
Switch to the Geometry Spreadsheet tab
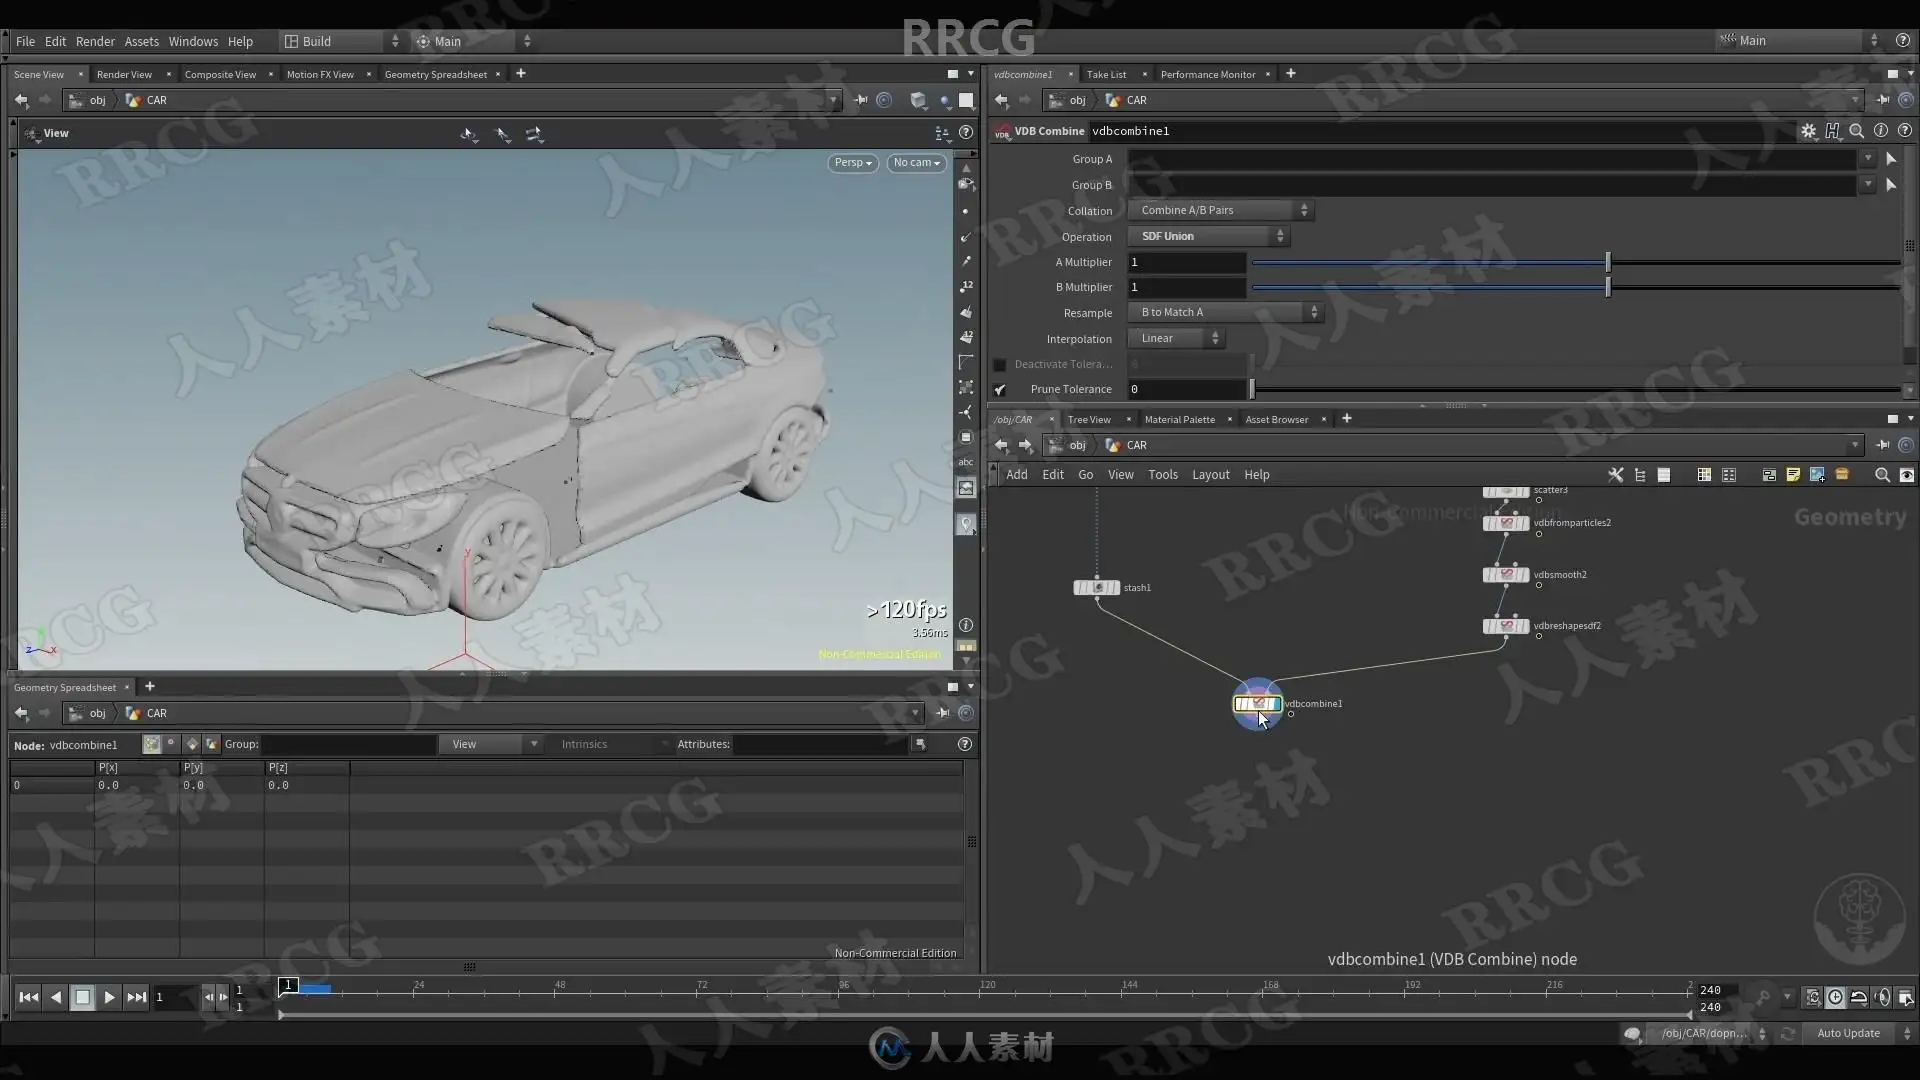pyautogui.click(x=435, y=75)
